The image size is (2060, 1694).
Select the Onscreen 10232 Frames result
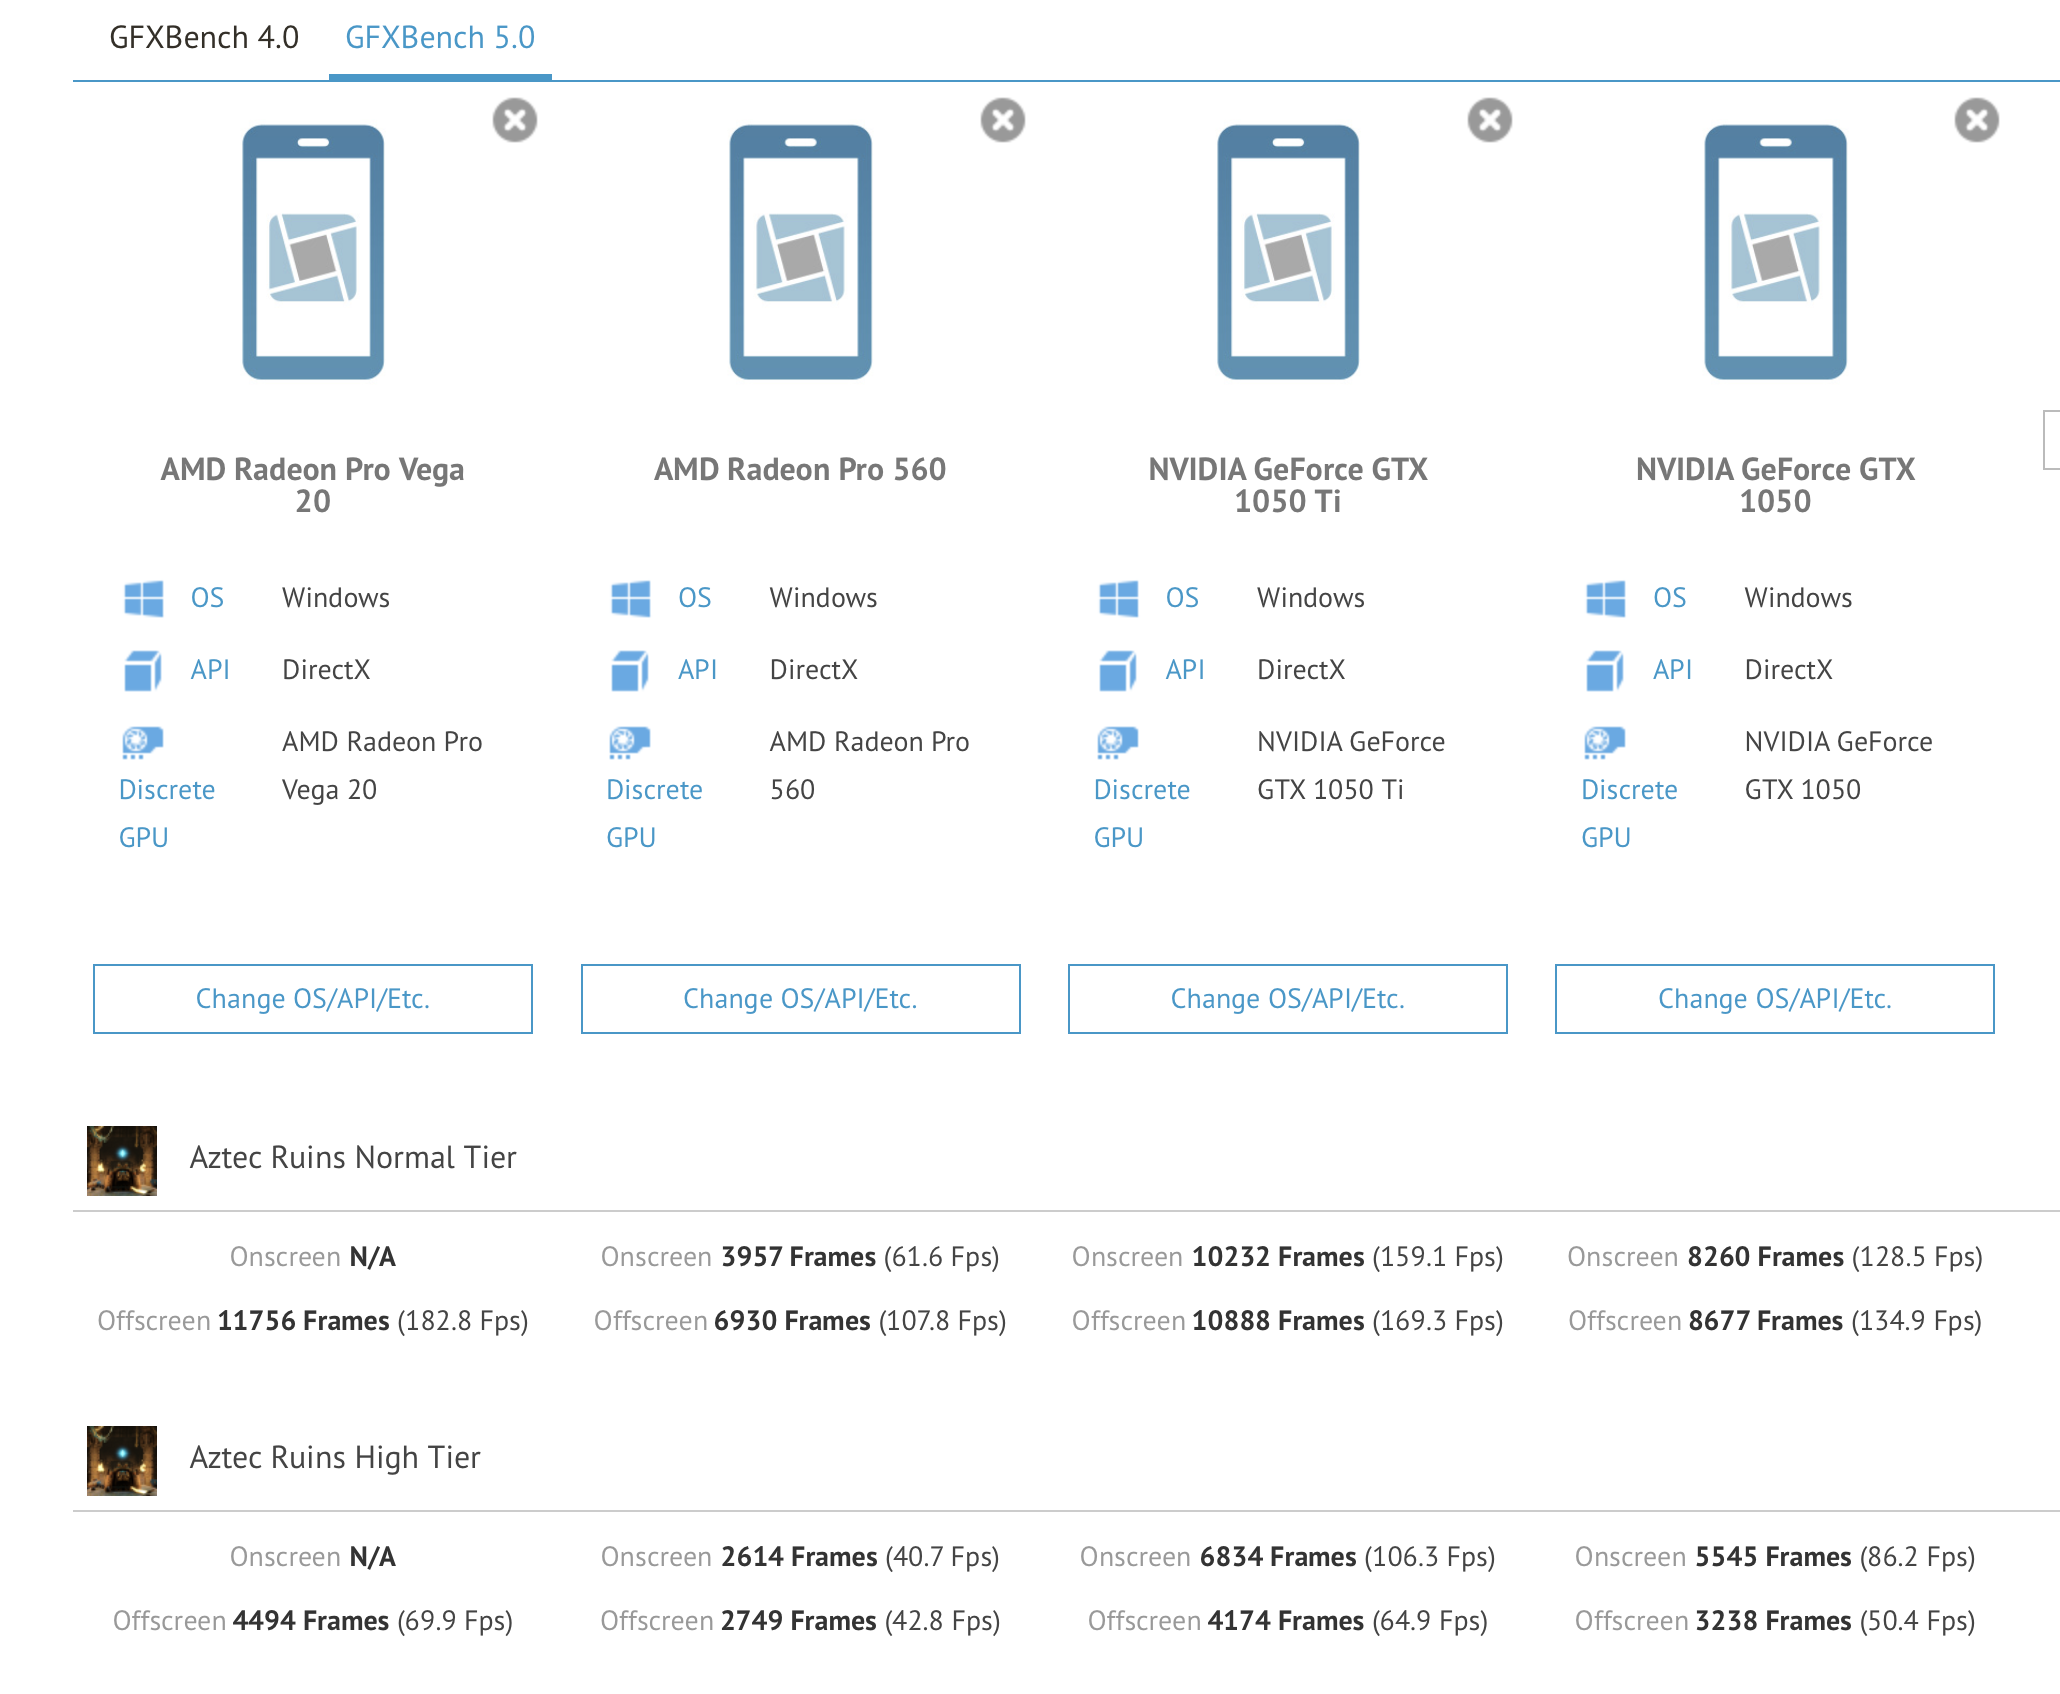pyautogui.click(x=1288, y=1257)
